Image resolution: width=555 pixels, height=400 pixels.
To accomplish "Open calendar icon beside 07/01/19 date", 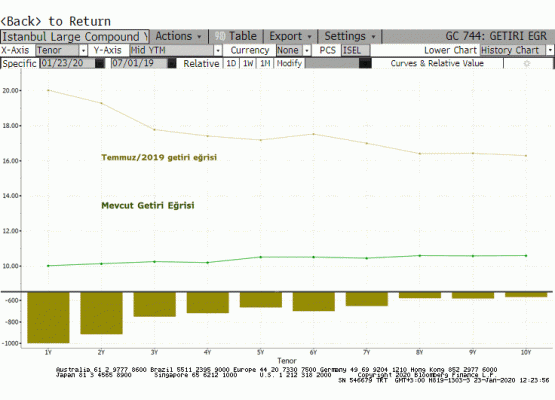I will [172, 63].
